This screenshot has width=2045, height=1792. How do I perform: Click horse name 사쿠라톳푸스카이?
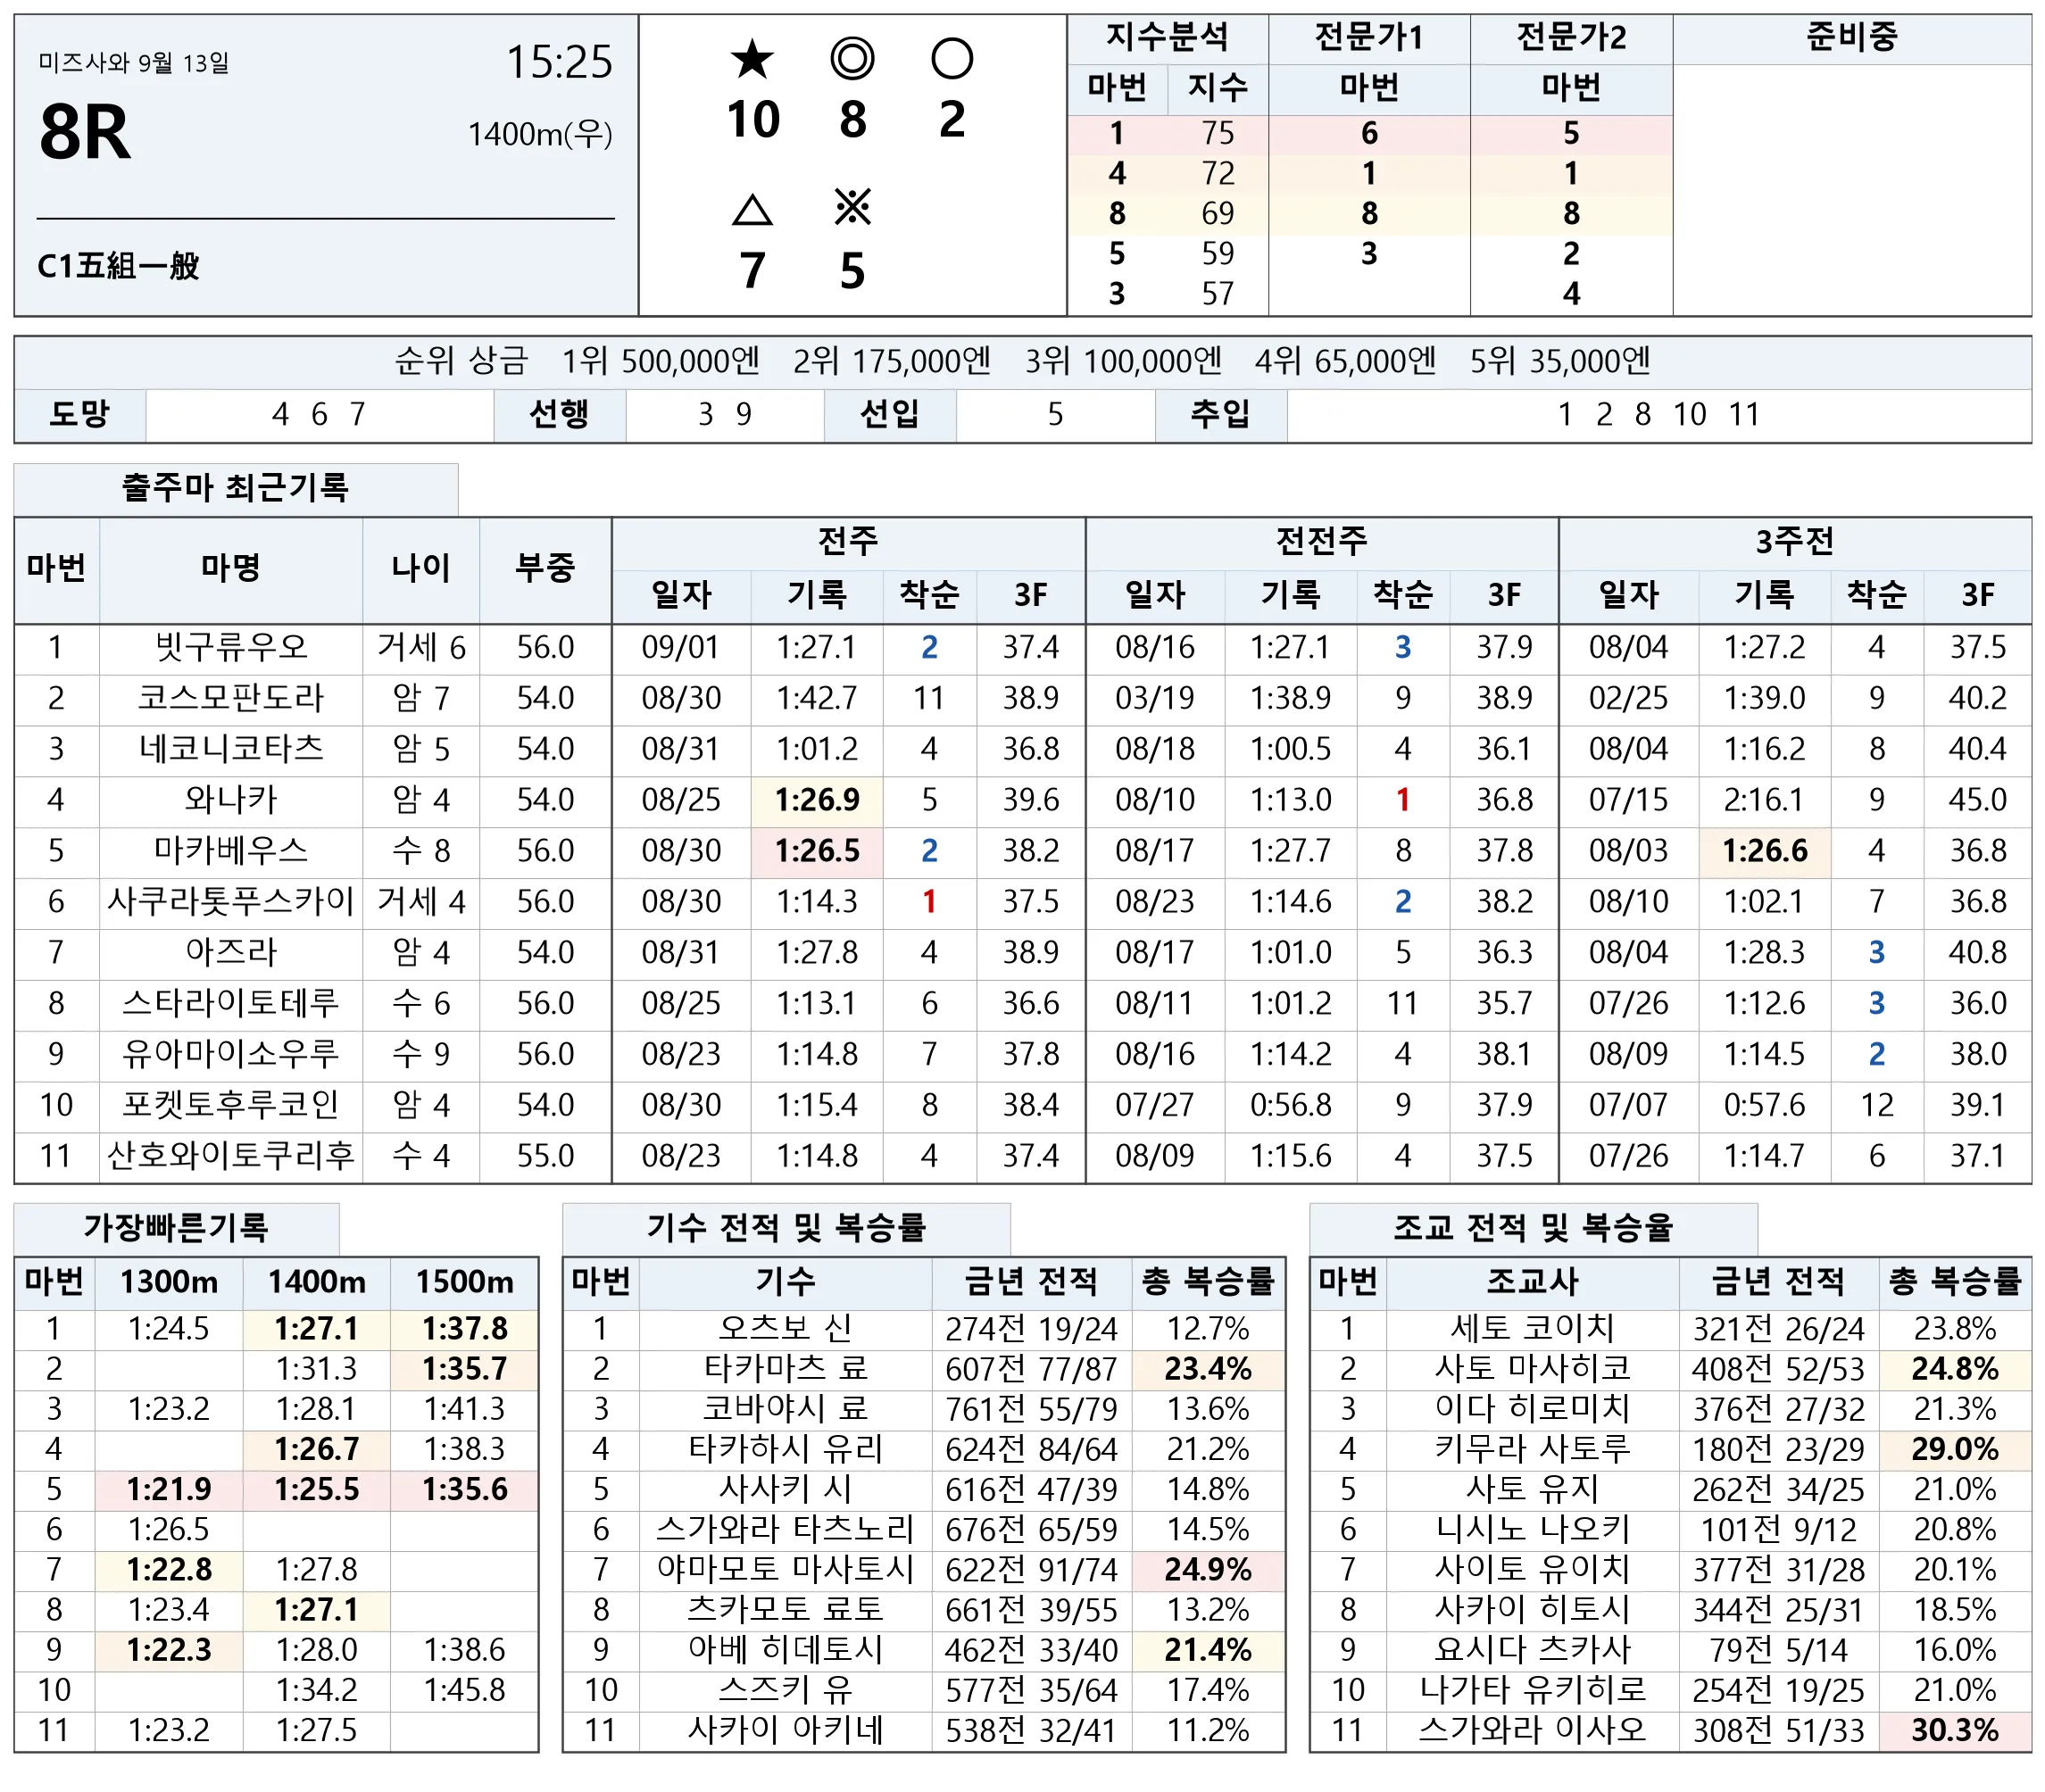231,902
